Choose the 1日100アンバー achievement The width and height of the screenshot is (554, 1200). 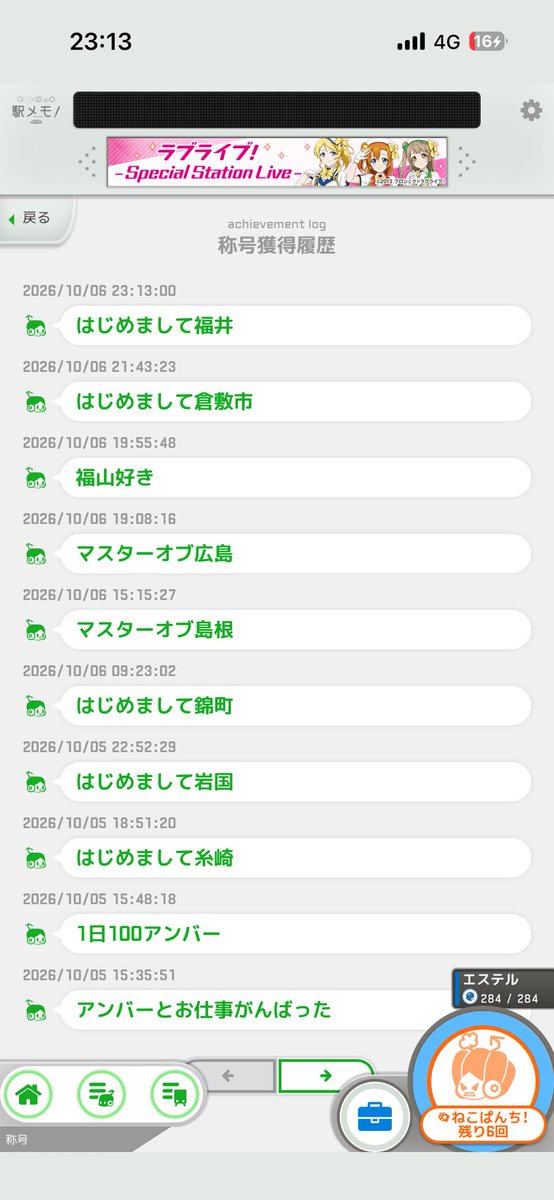point(293,934)
